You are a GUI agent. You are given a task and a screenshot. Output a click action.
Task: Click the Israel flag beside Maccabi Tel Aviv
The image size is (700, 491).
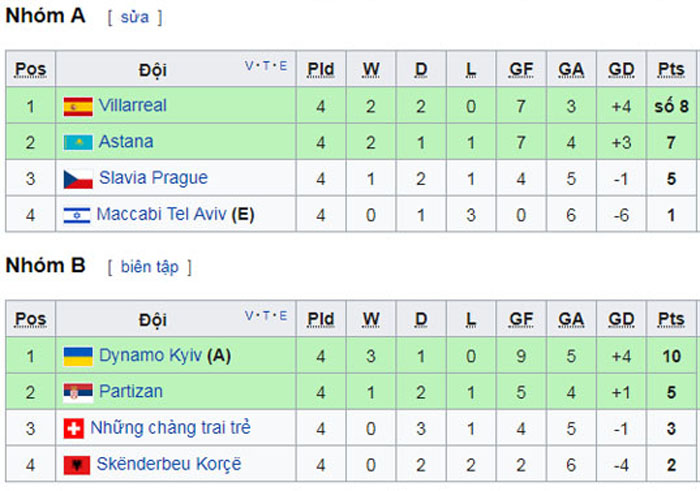coord(77,215)
